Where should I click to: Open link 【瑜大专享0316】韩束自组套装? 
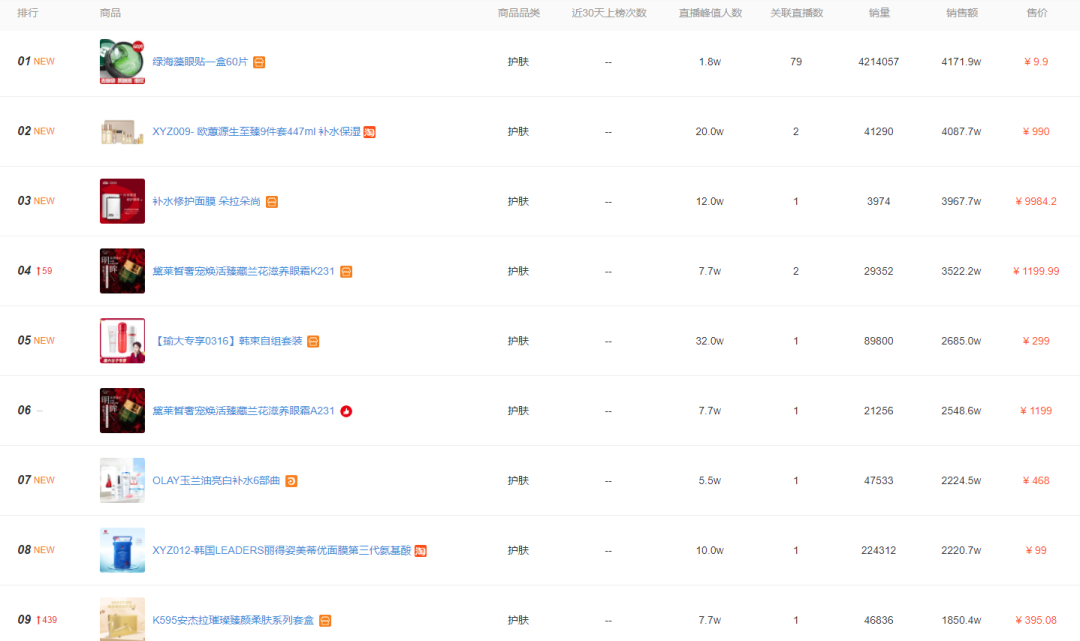[x=227, y=341]
